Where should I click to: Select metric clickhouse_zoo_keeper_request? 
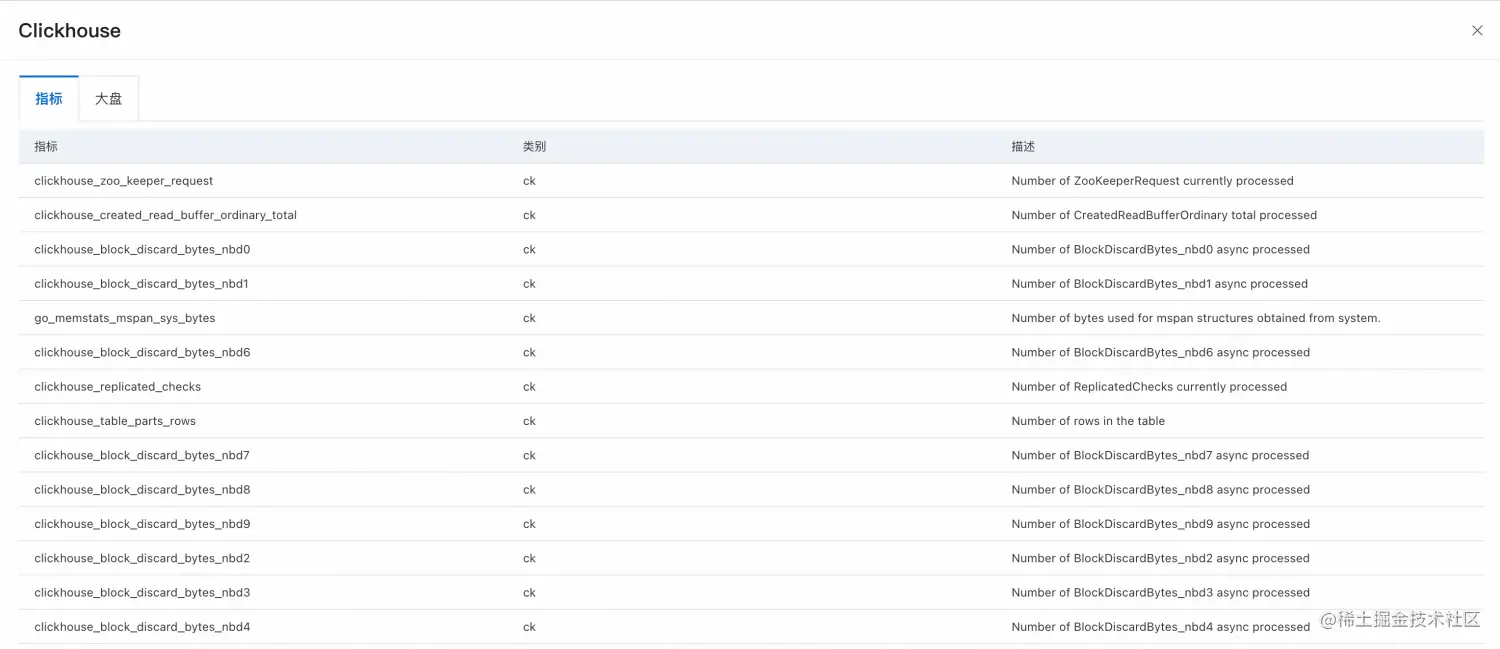coord(124,181)
